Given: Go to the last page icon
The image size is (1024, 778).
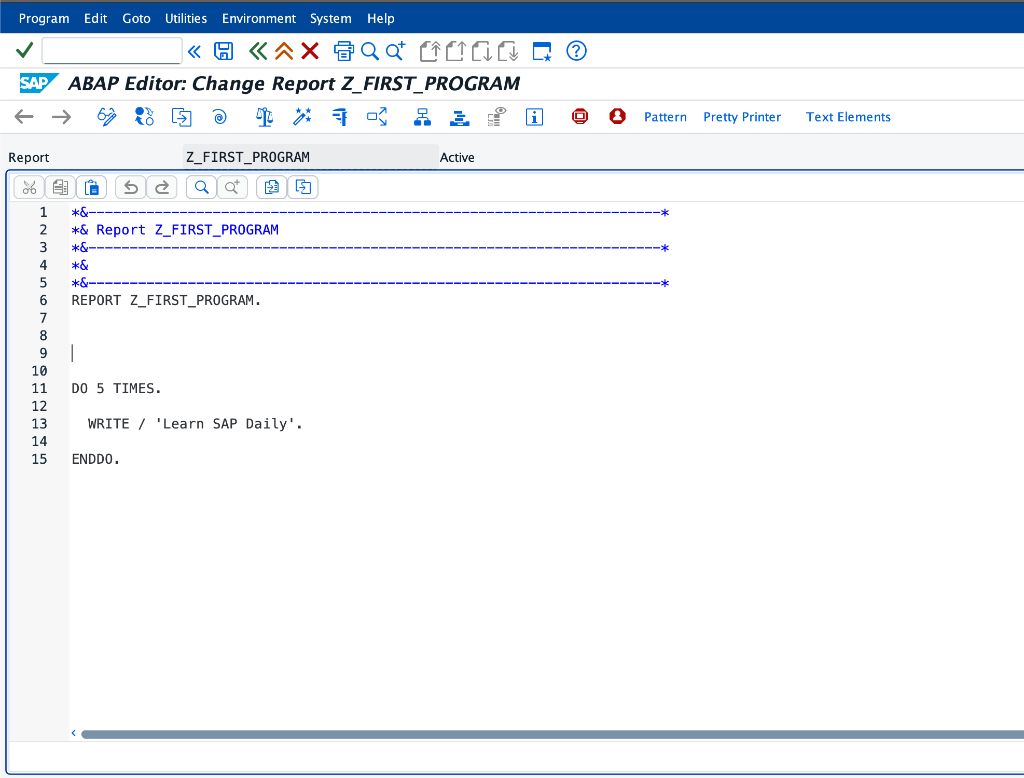Looking at the screenshot, I should pos(507,51).
